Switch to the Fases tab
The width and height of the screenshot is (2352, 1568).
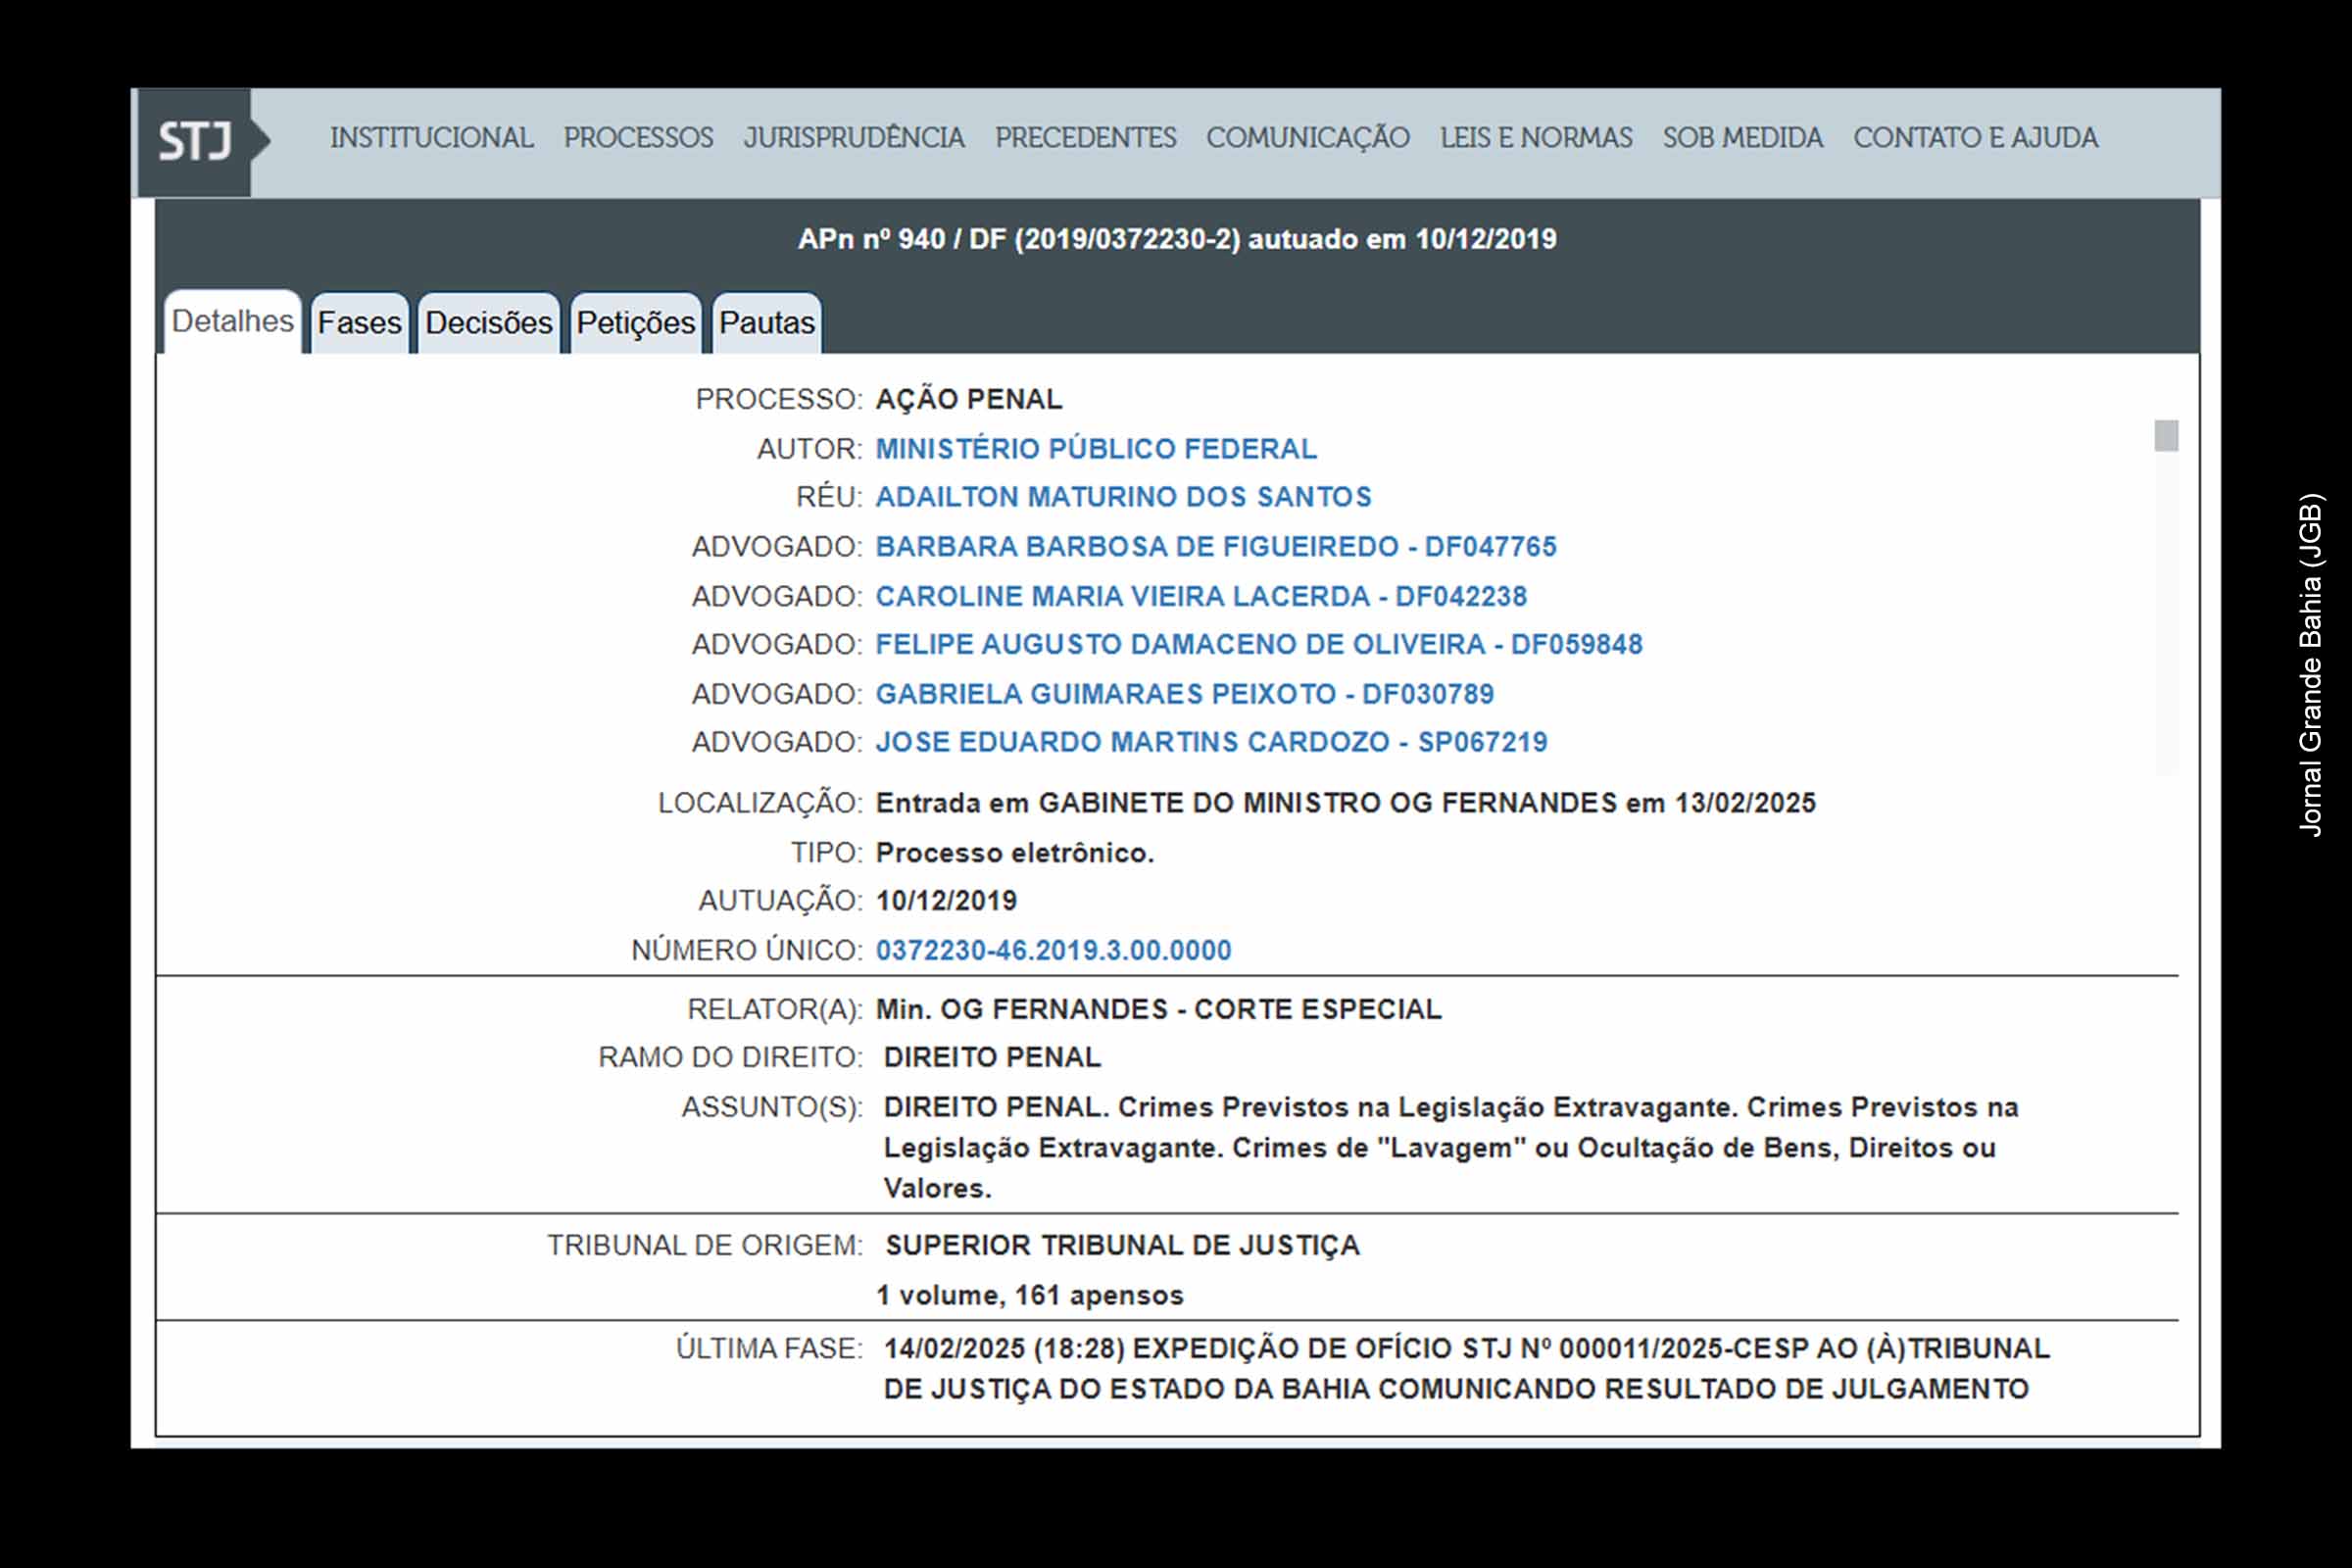point(359,323)
